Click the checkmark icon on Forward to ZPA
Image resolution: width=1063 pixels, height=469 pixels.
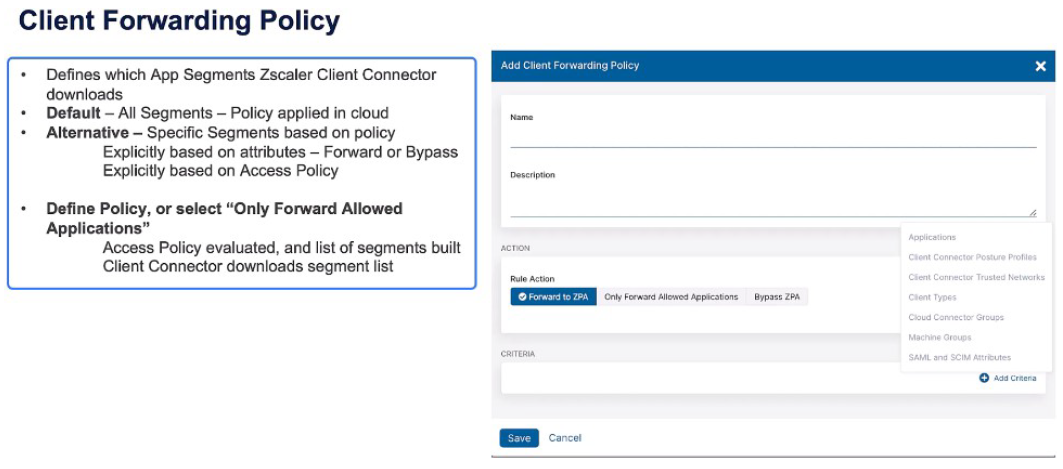522,297
